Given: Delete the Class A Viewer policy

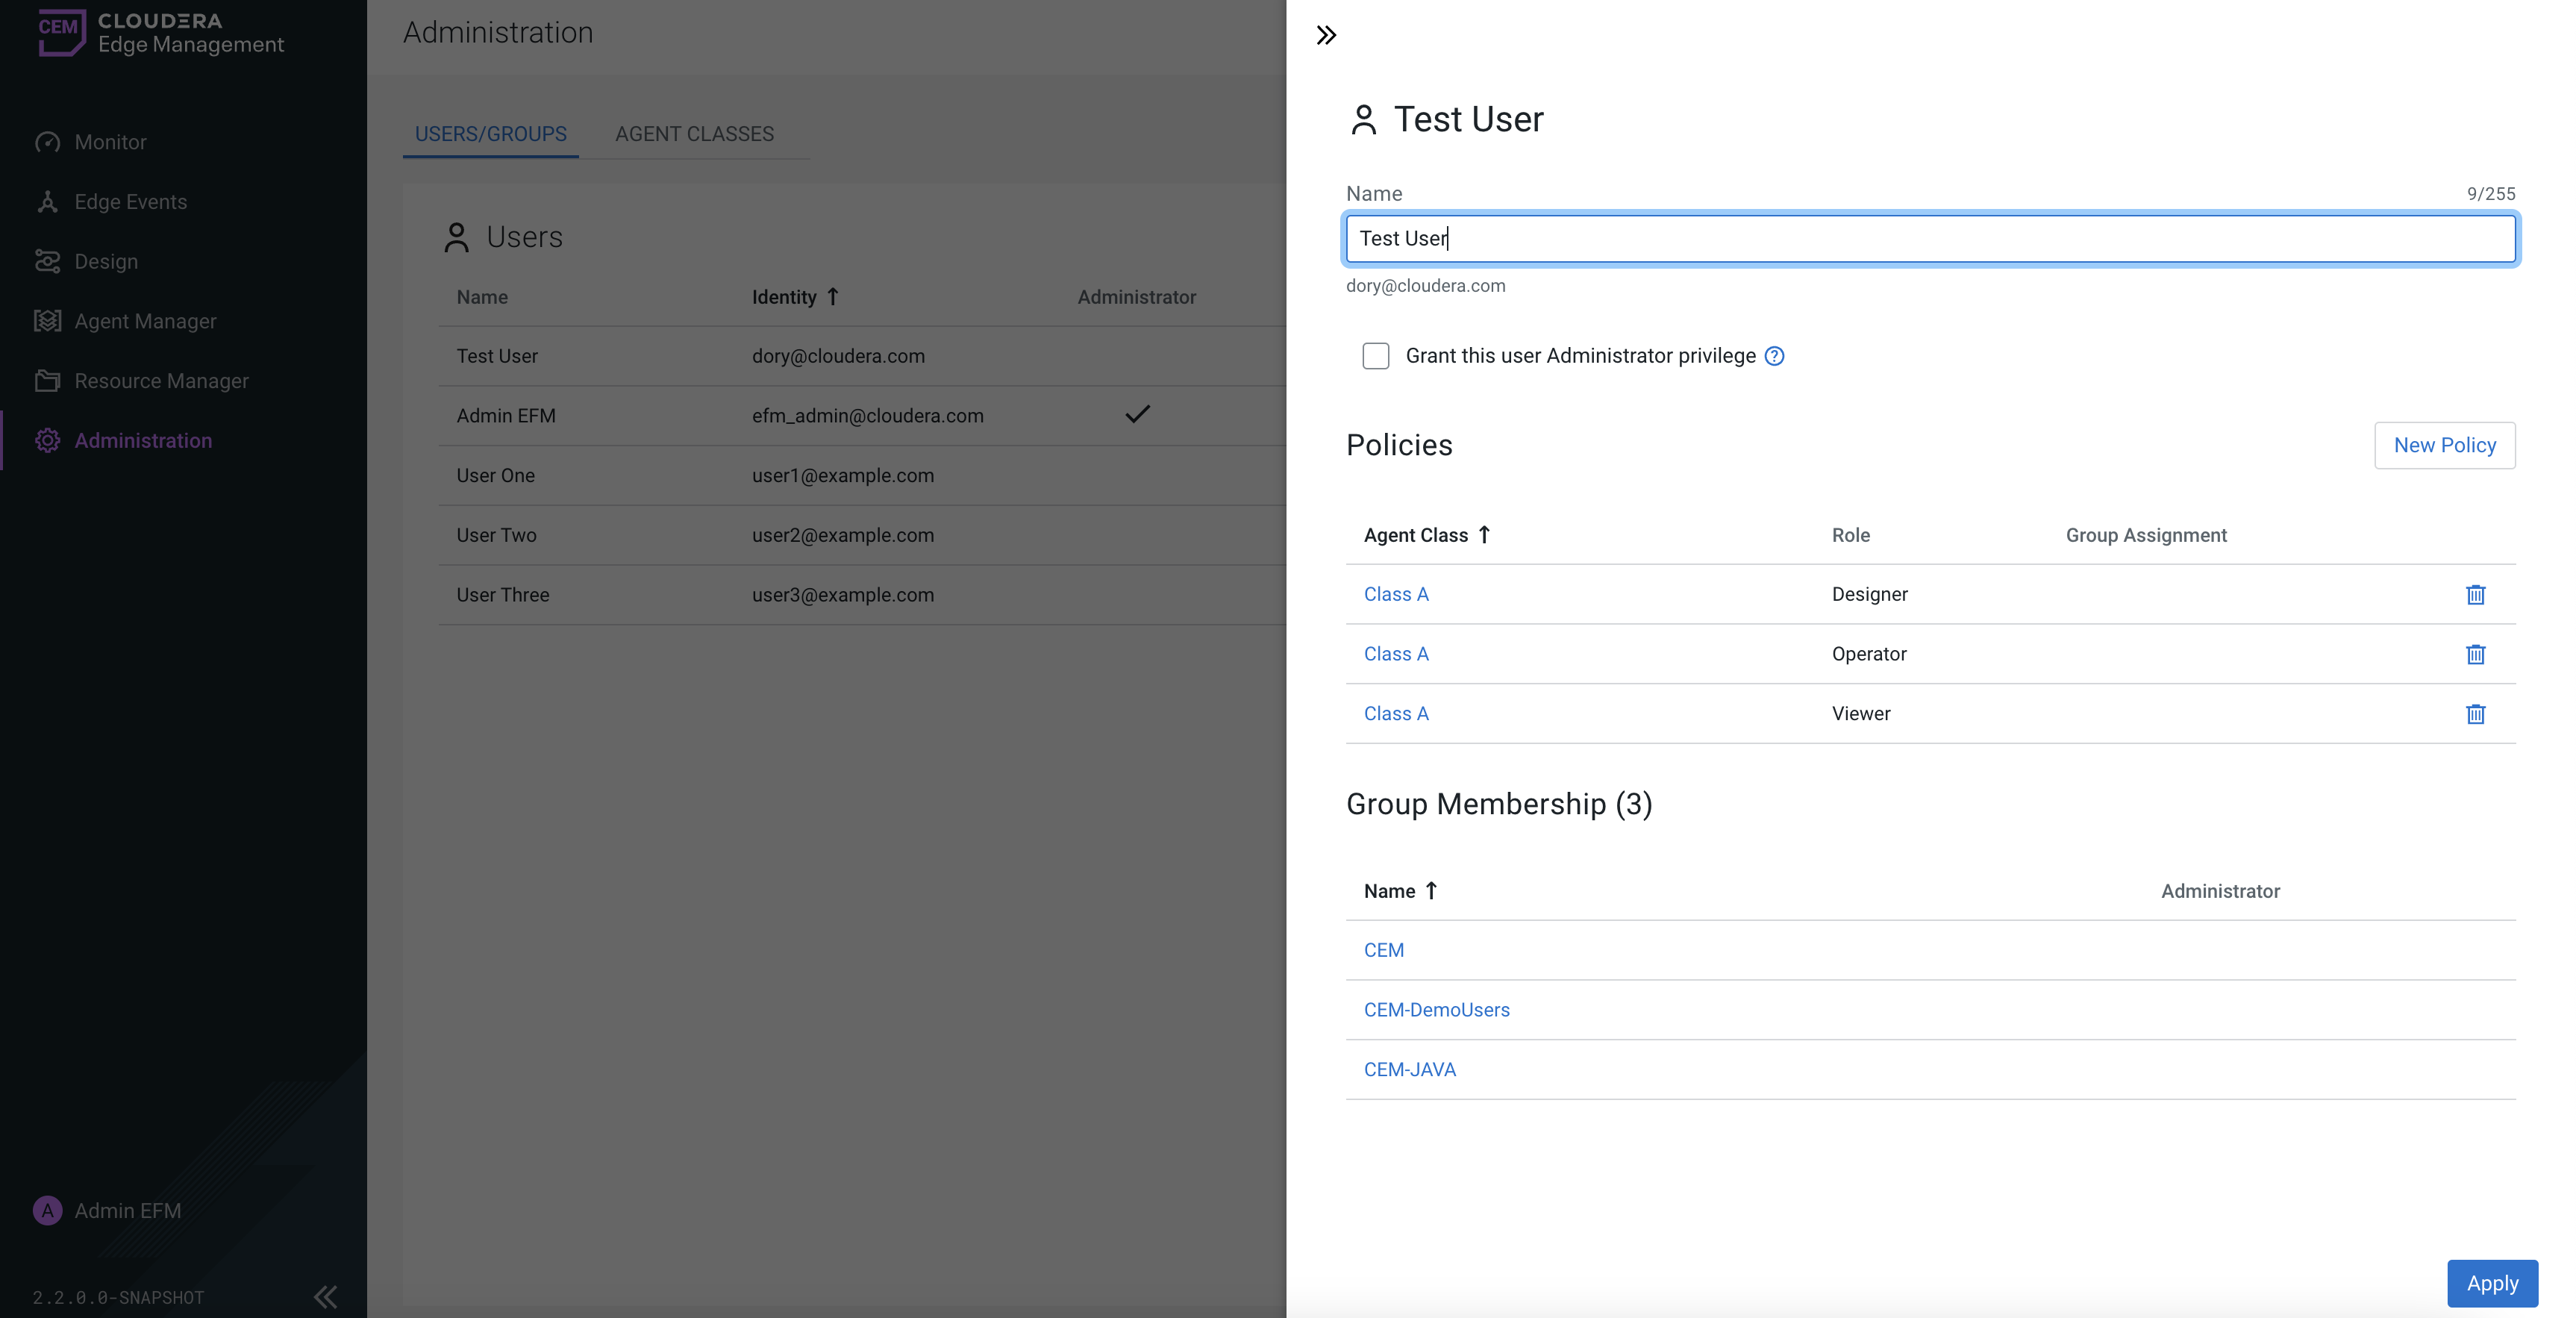Looking at the screenshot, I should (x=2475, y=714).
